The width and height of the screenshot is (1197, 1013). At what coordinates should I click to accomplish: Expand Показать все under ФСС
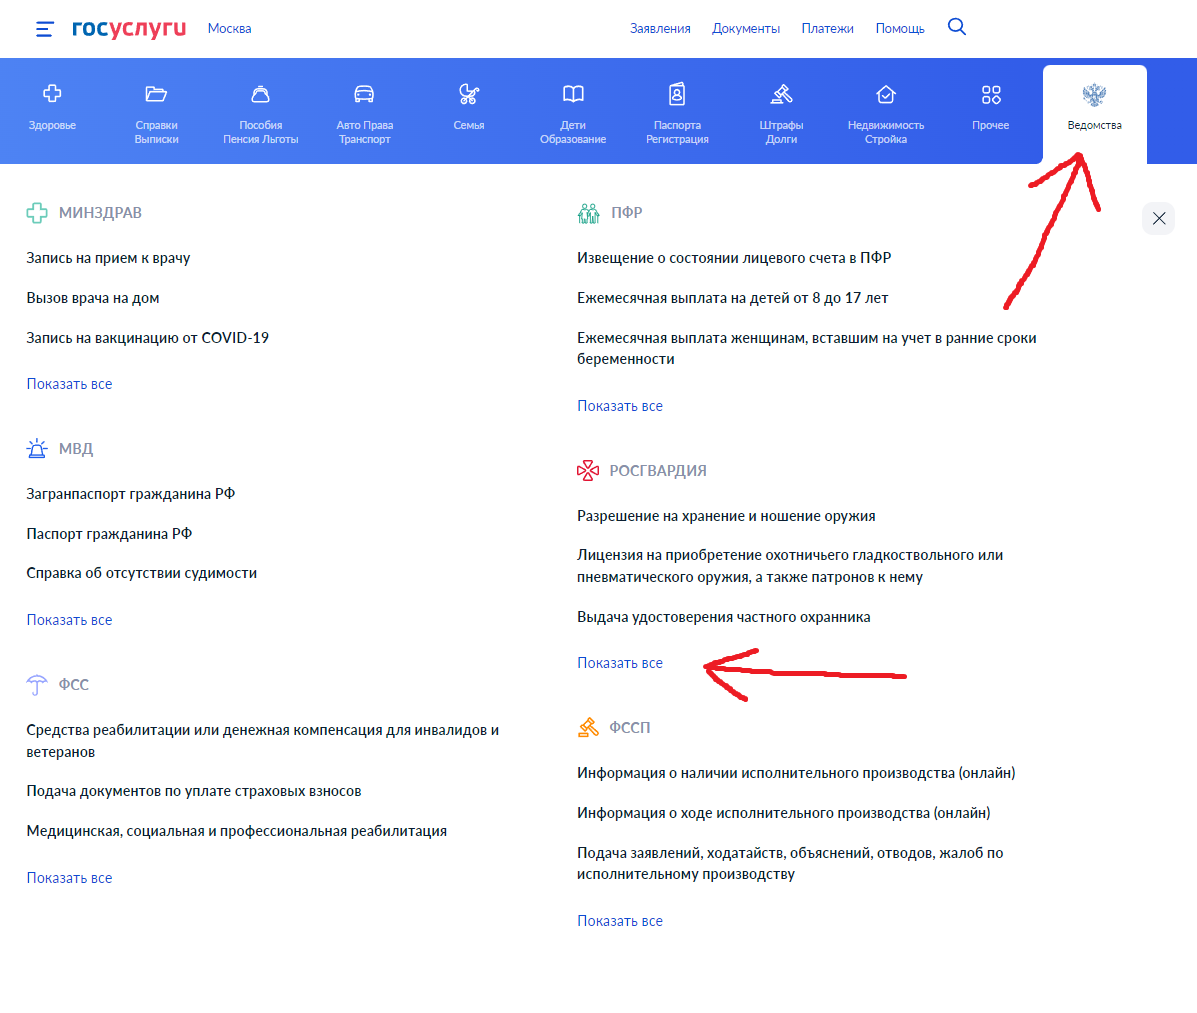69,878
